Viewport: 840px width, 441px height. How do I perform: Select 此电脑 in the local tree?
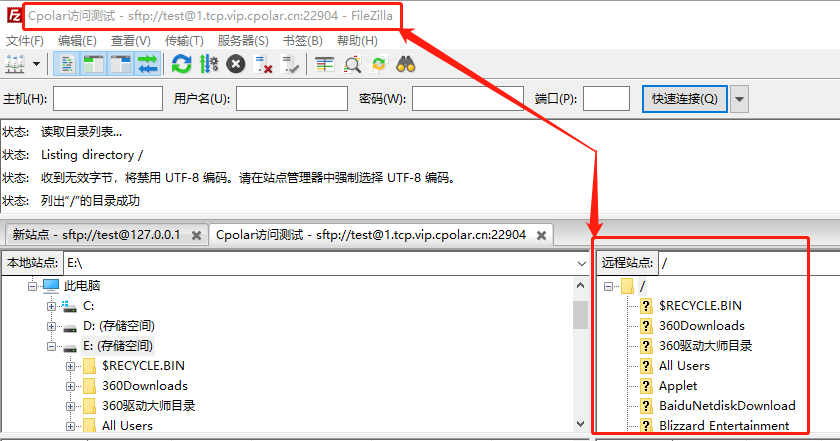(x=81, y=286)
